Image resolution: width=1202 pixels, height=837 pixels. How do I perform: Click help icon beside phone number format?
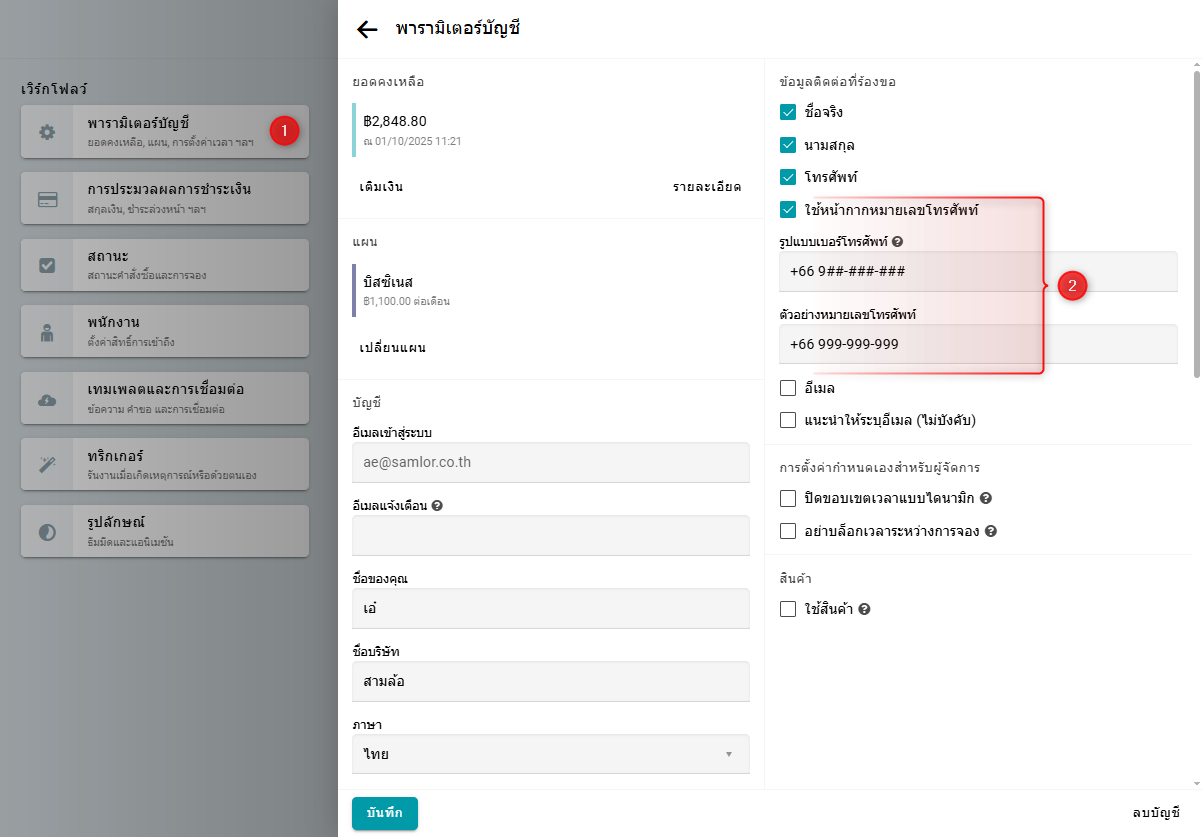(x=897, y=242)
